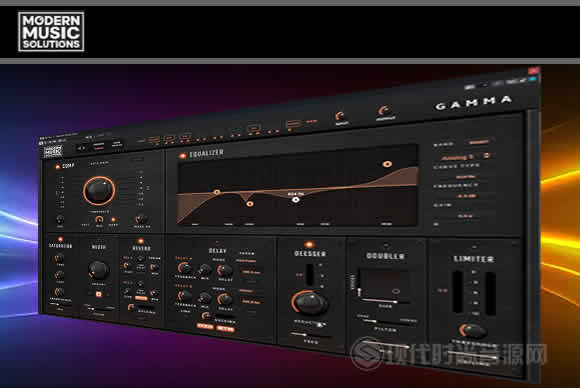Click the top-left Reverb knob

[127, 266]
